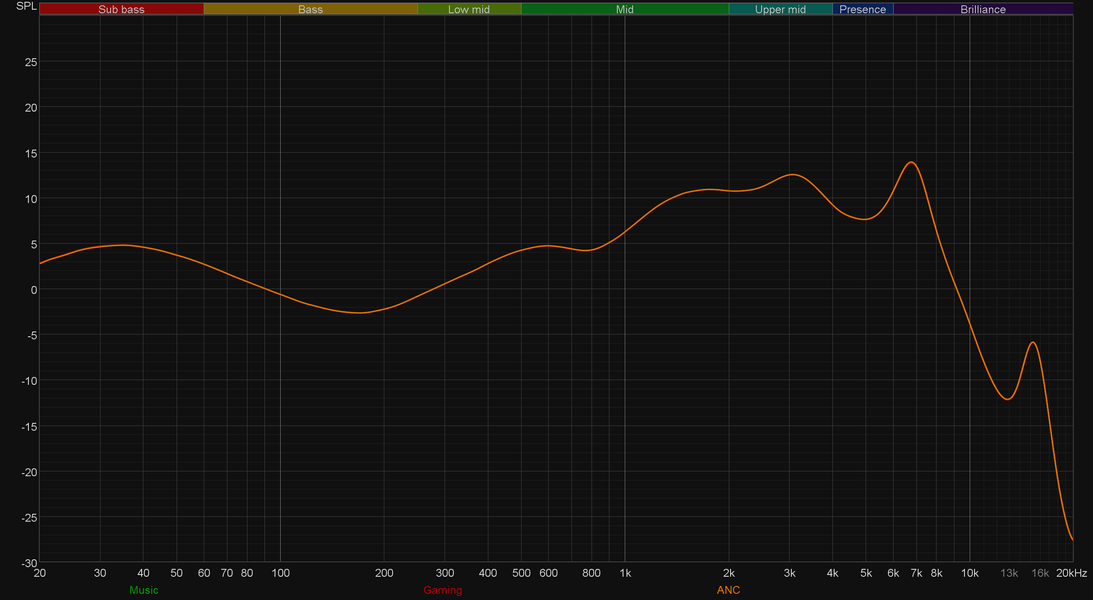Screen dimensions: 1093x600
Task: Click the Presence band header
Action: [862, 10]
